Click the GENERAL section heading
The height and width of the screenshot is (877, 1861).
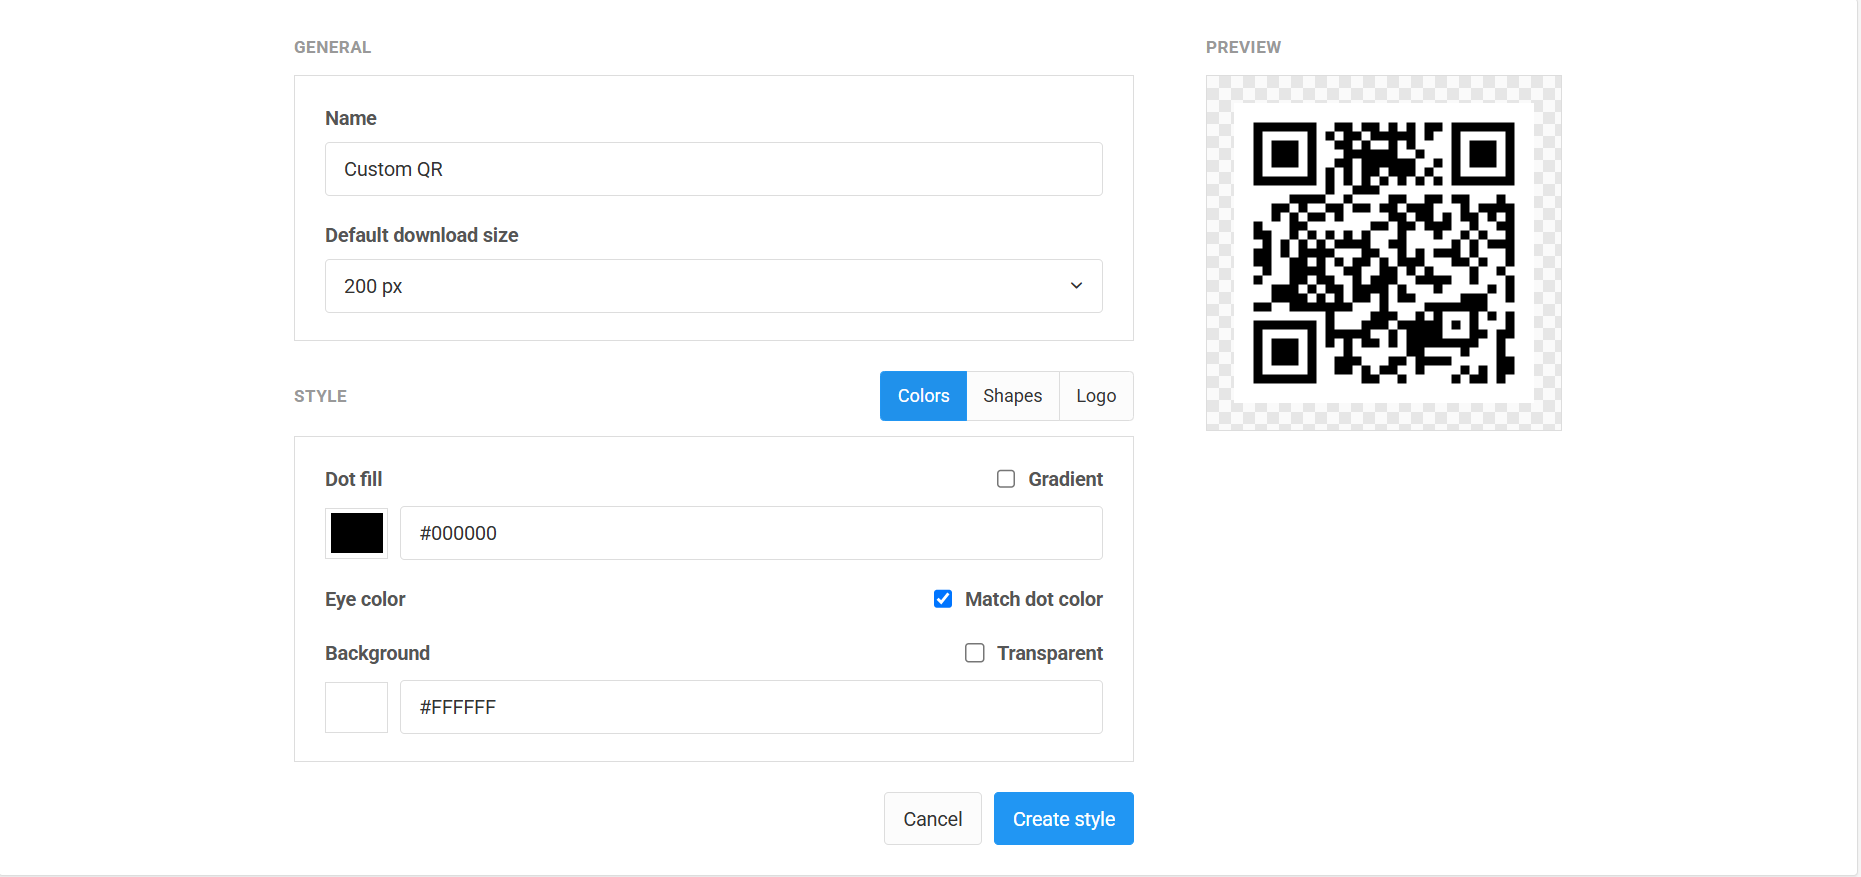pos(332,47)
